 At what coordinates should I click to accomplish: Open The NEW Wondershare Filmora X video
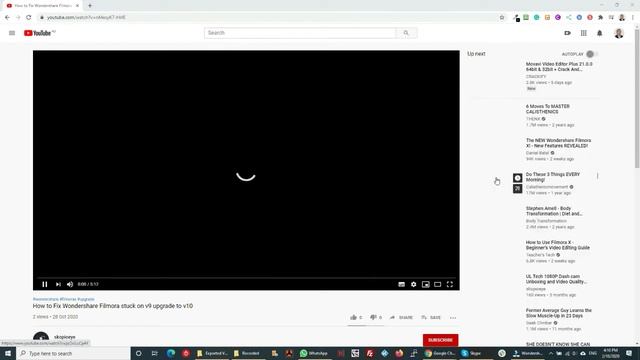558,143
